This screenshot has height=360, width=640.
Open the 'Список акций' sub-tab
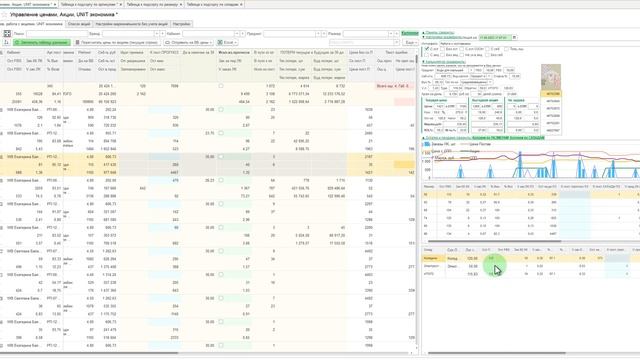79,24
